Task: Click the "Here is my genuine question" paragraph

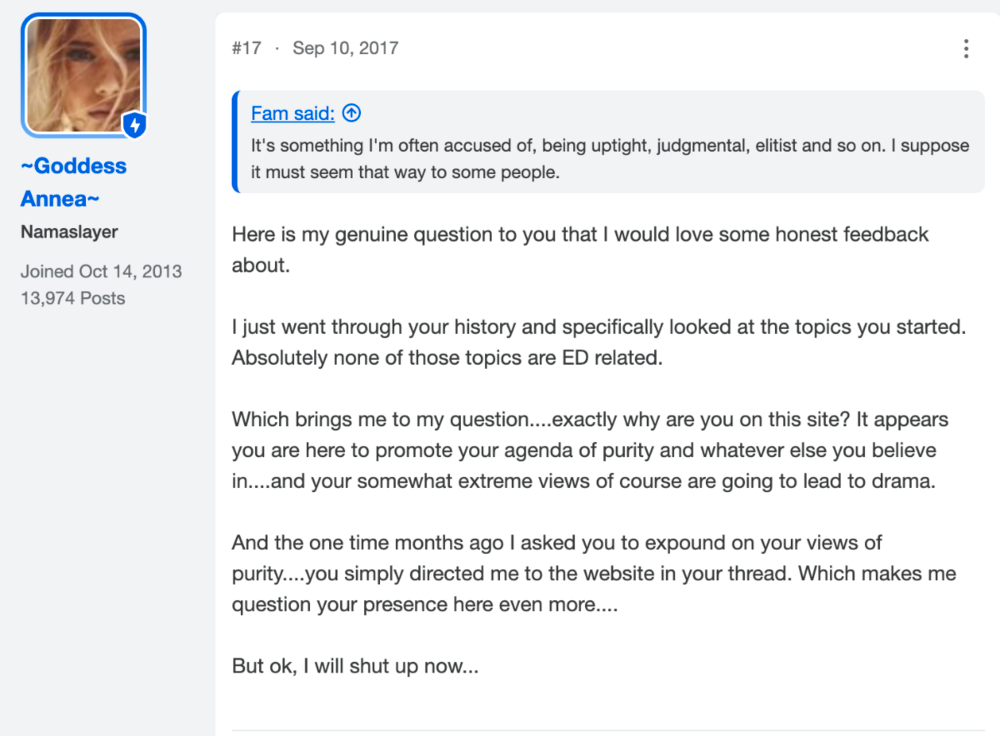Action: (580, 249)
